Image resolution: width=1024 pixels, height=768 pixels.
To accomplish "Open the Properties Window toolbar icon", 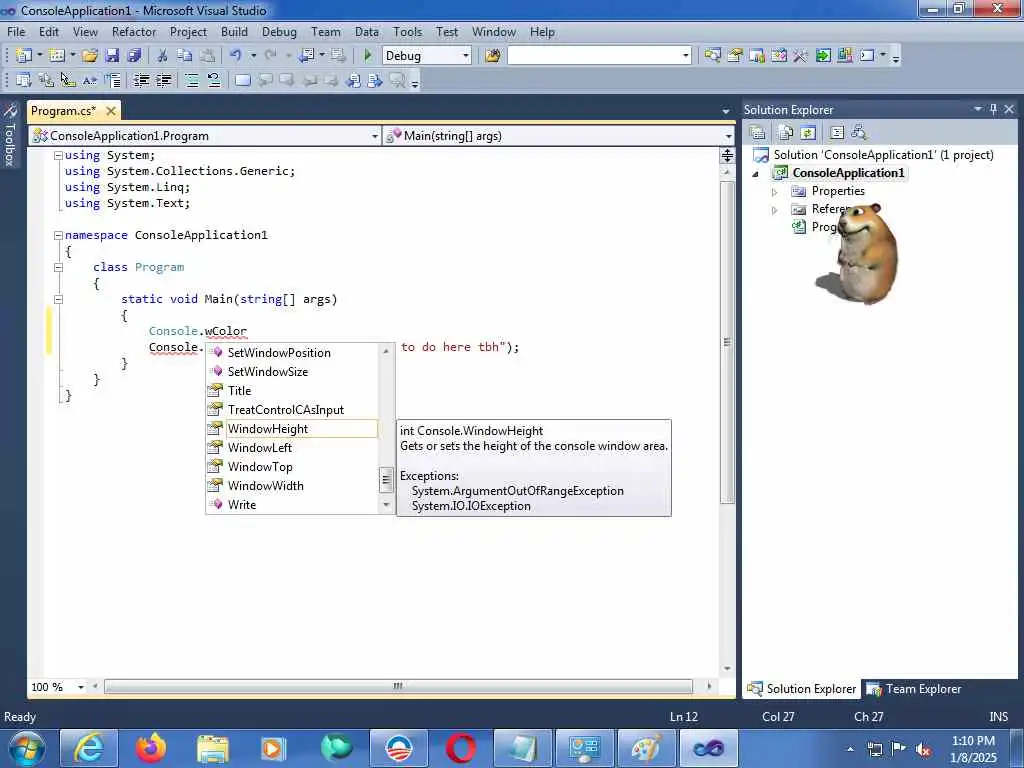I will (735, 56).
